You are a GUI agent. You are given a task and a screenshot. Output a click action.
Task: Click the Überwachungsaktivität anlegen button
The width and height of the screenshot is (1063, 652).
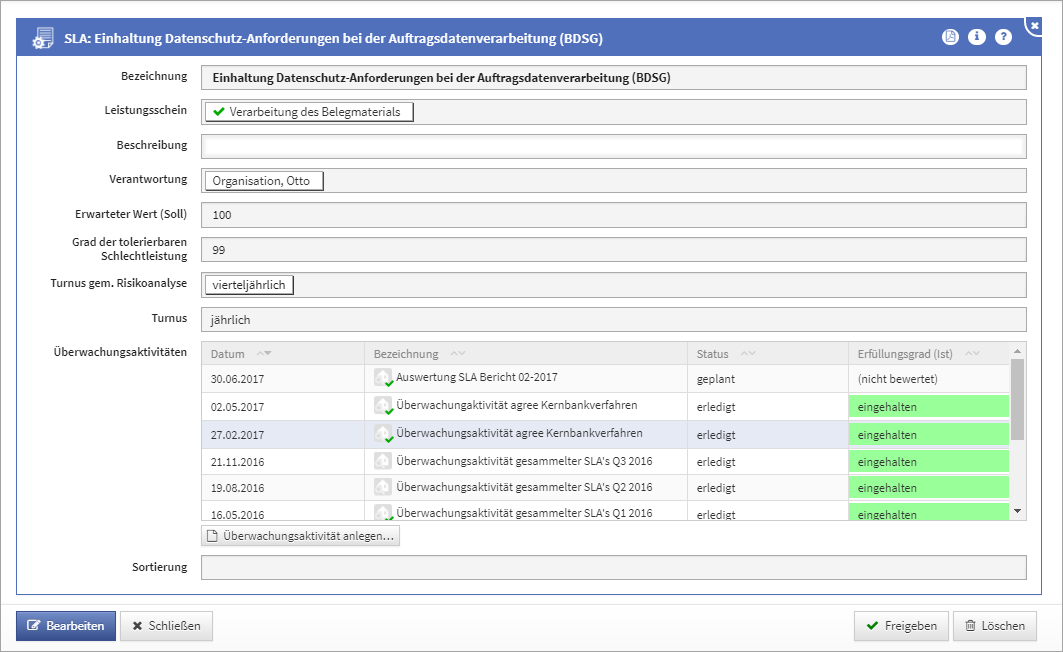point(300,535)
